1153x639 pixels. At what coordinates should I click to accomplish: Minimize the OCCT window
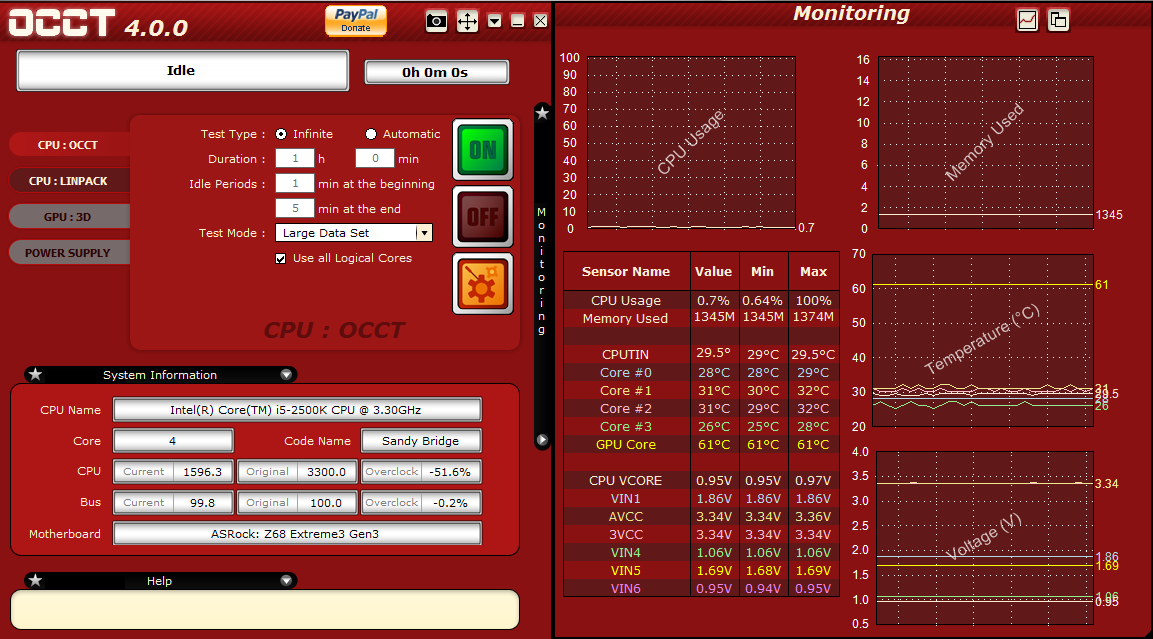518,21
